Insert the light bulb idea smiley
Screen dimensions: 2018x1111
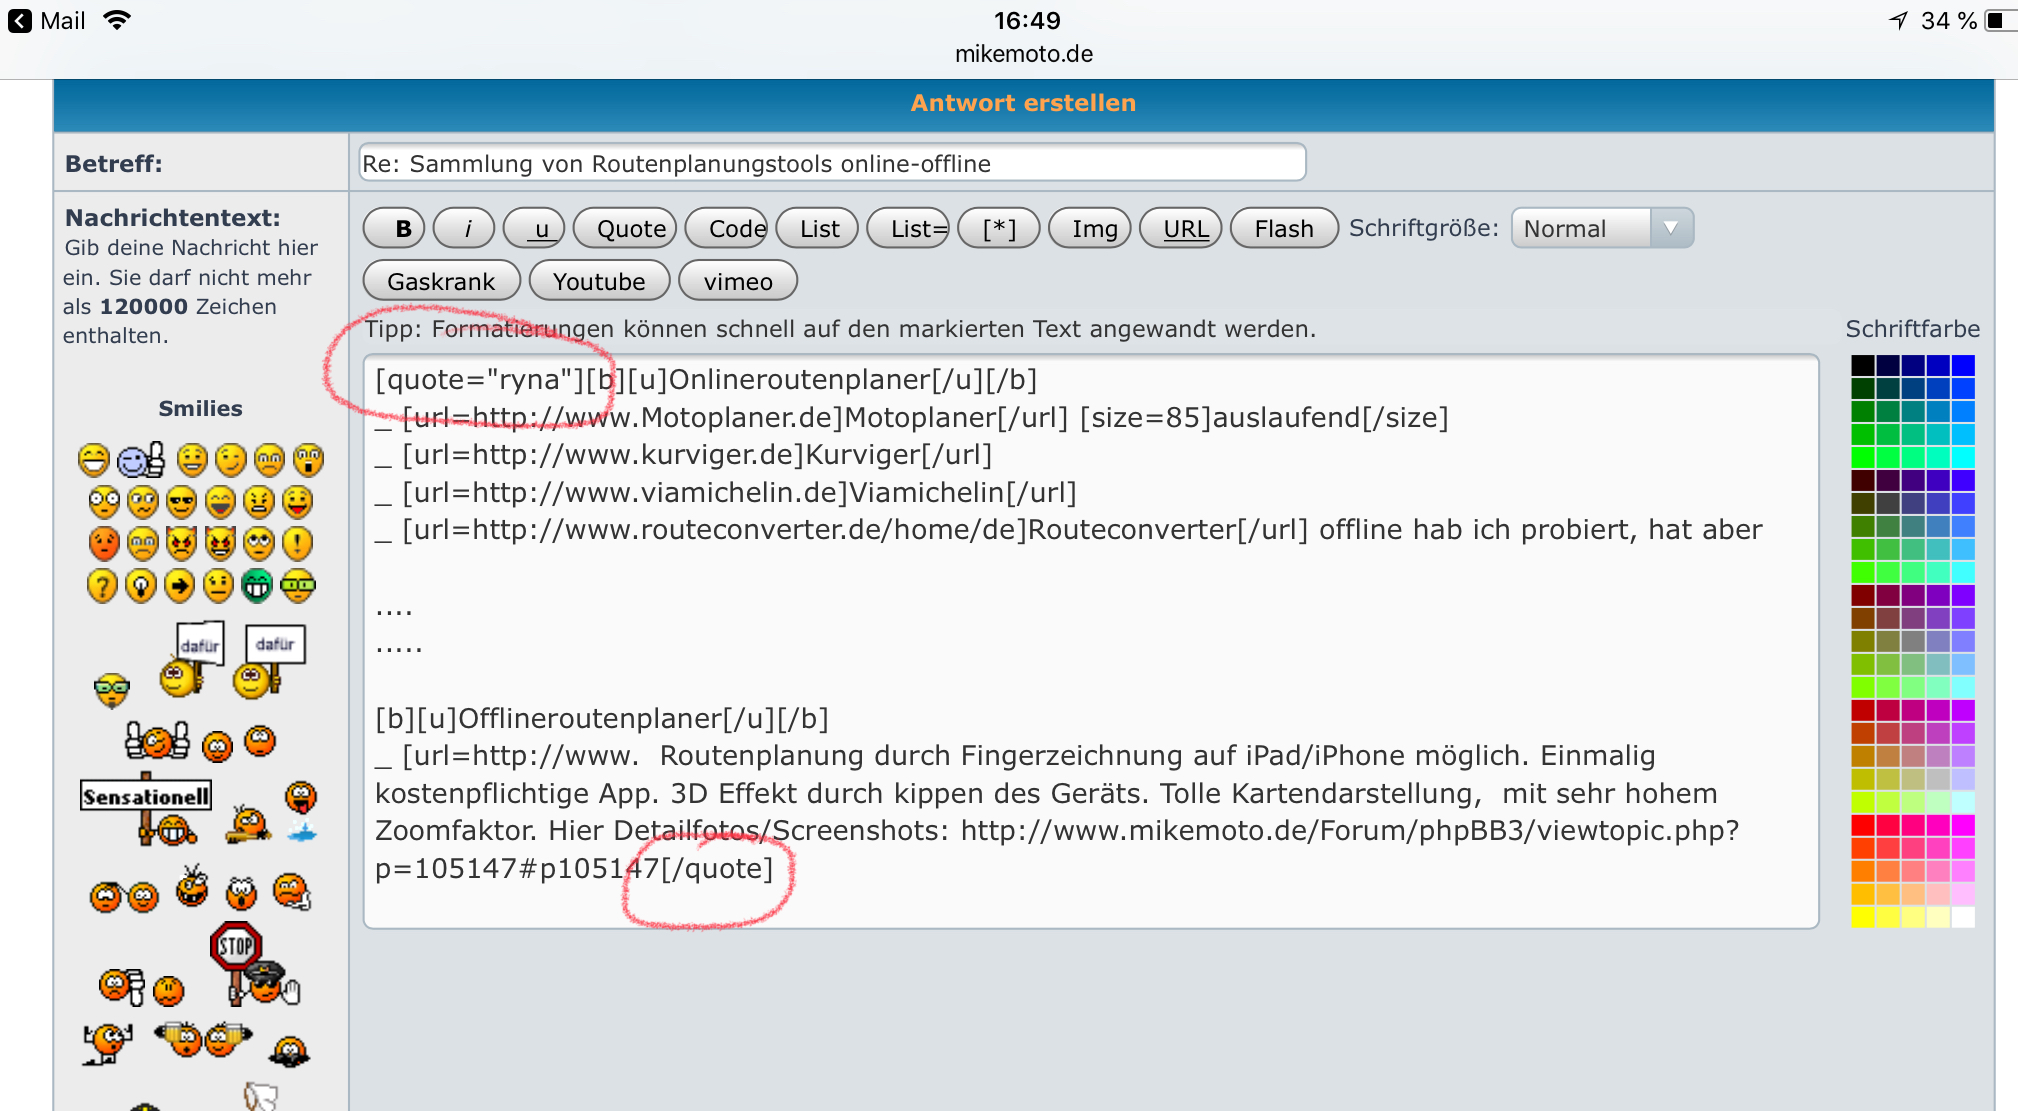point(141,585)
